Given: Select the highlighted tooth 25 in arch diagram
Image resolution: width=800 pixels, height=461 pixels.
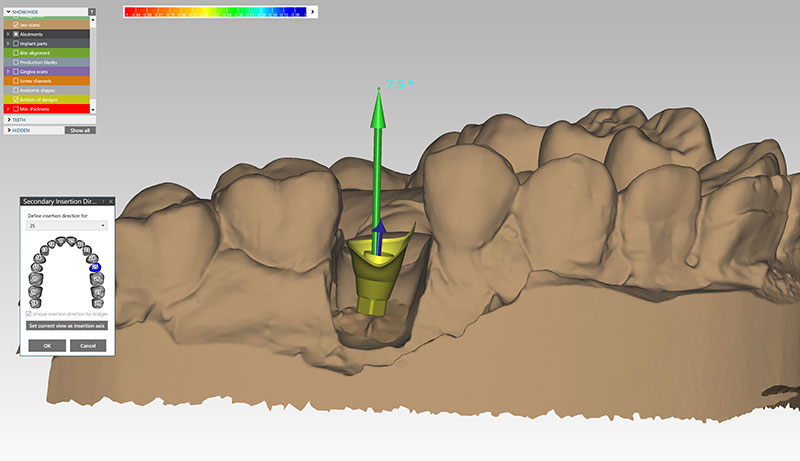Looking at the screenshot, I should coord(95,267).
